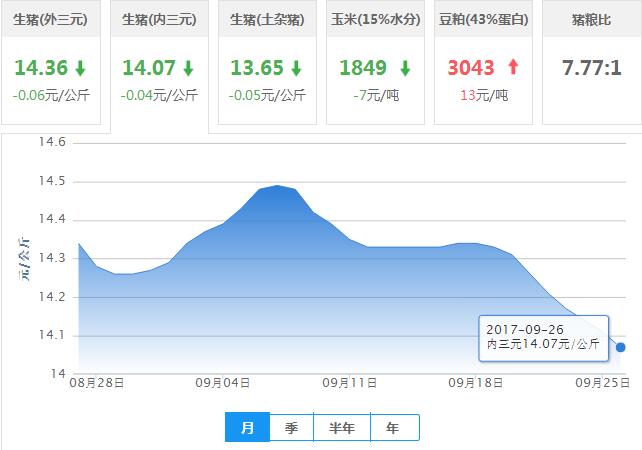Set the chart period to 年
This screenshot has height=450, width=642.
(x=393, y=428)
